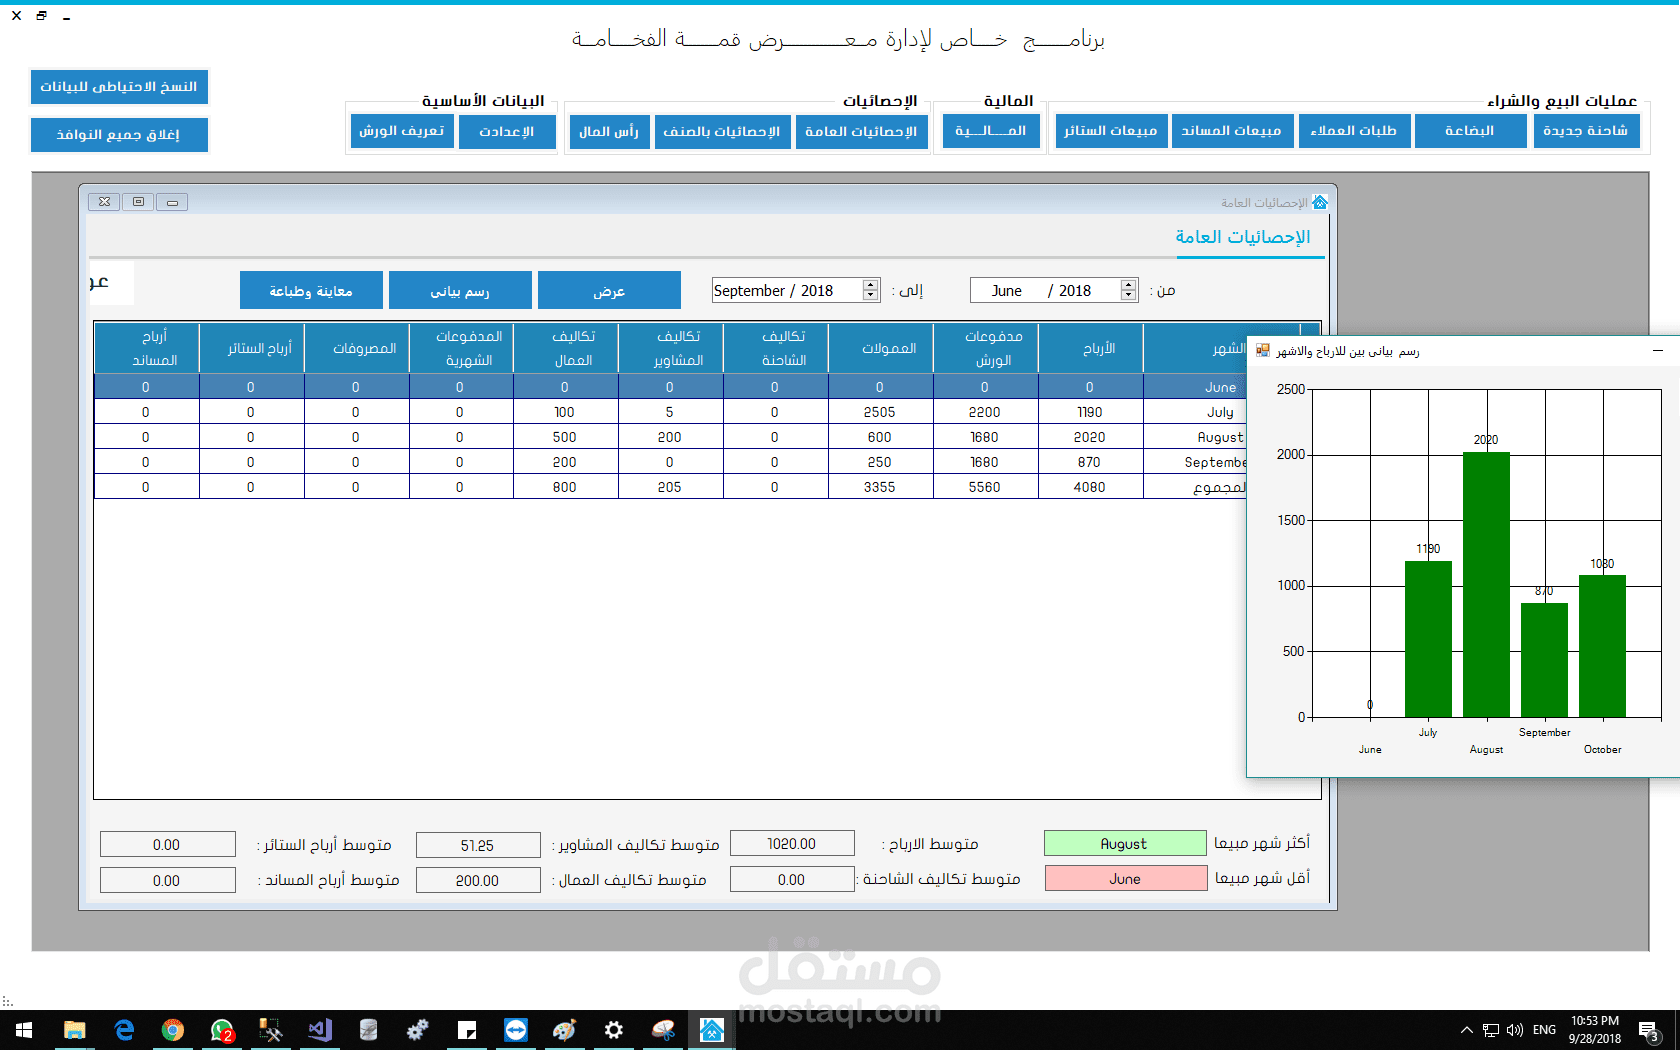
Task: Open الإعدادات settings button
Action: pyautogui.click(x=507, y=131)
